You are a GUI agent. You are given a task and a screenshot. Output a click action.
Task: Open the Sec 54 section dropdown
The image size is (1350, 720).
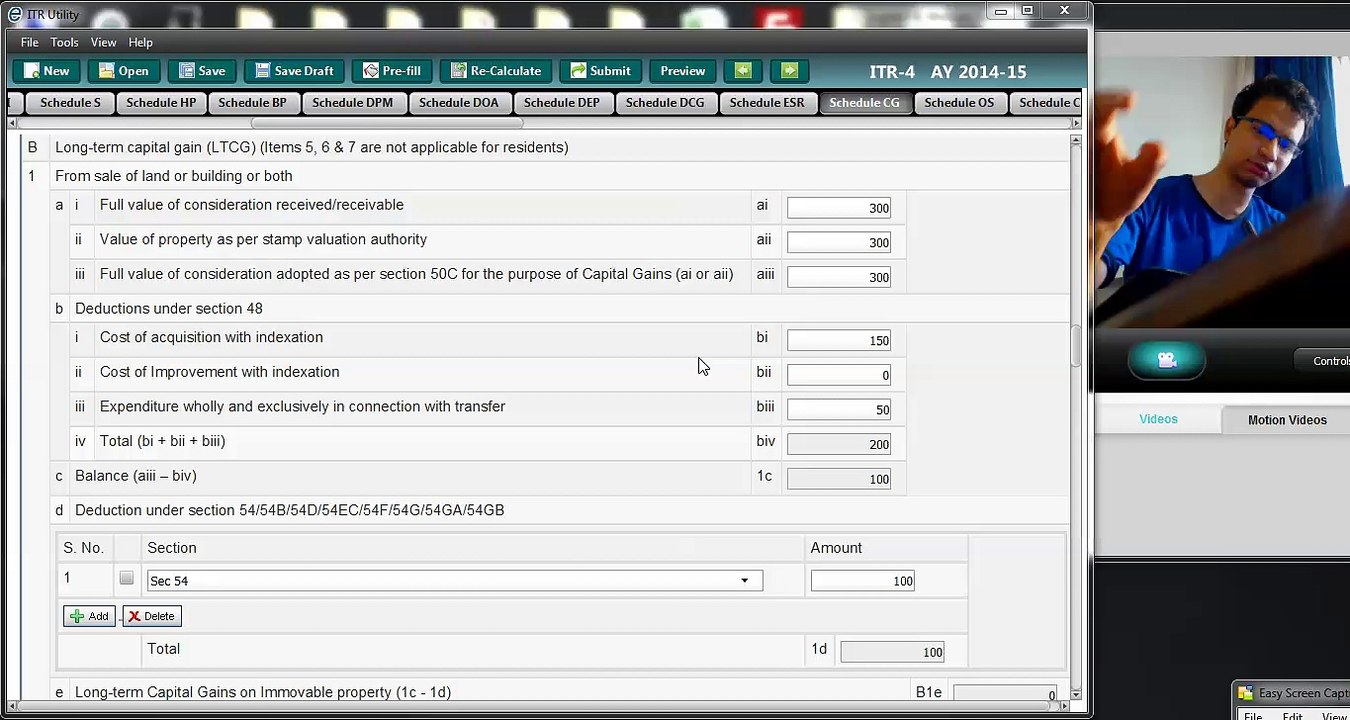(744, 581)
